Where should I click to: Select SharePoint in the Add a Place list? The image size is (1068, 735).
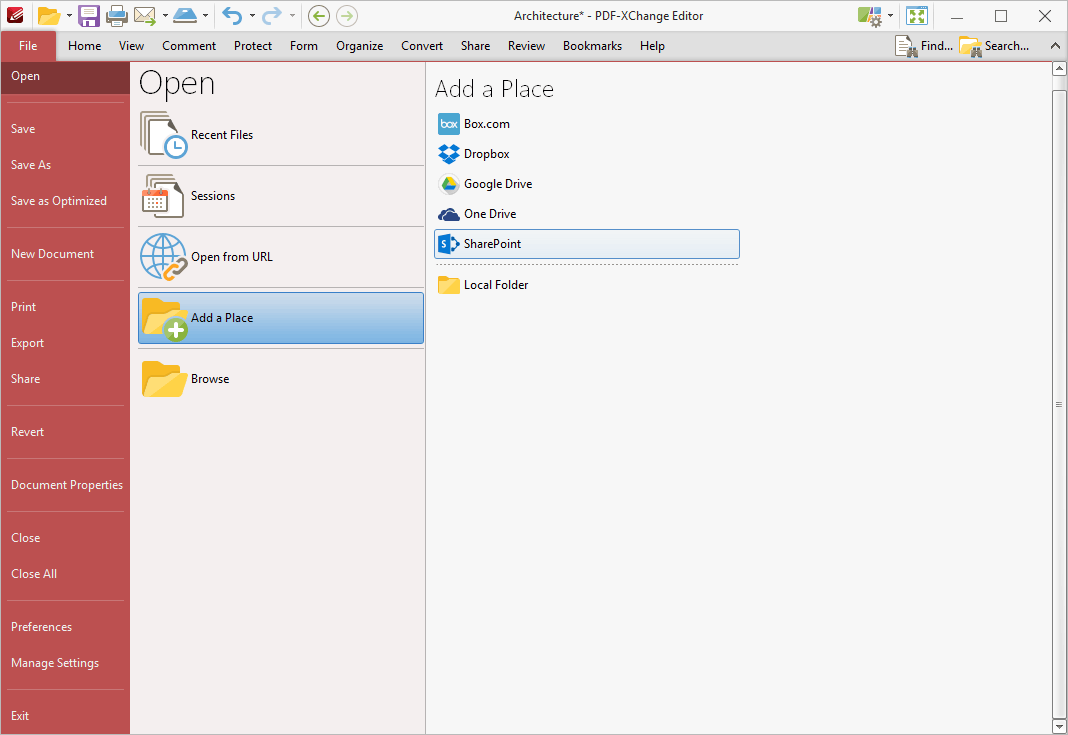tap(586, 244)
